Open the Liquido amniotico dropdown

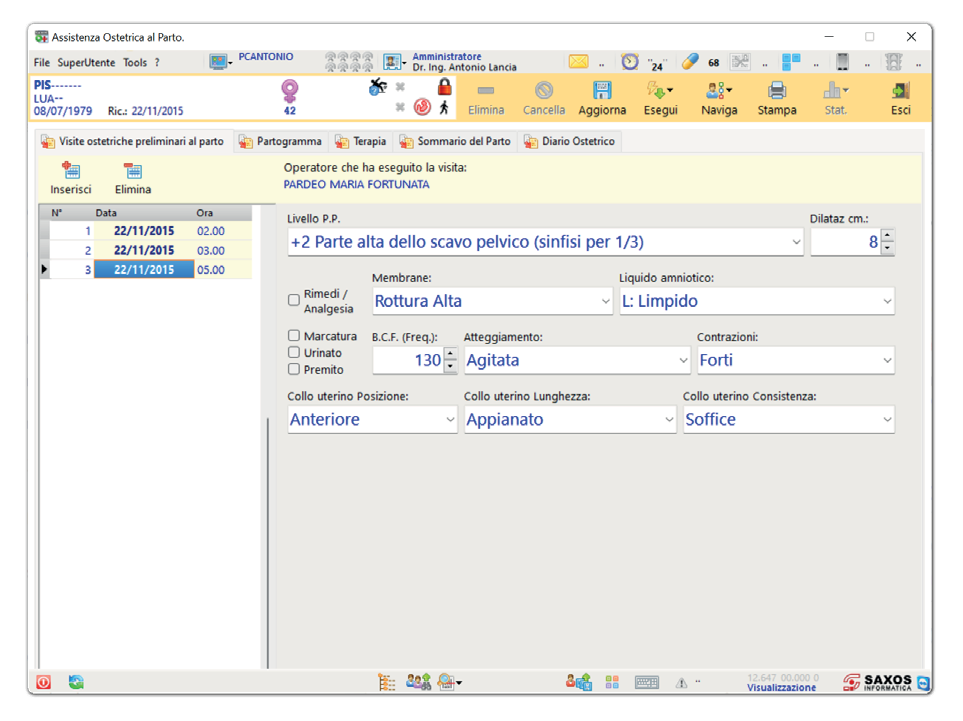pyautogui.click(x=887, y=301)
